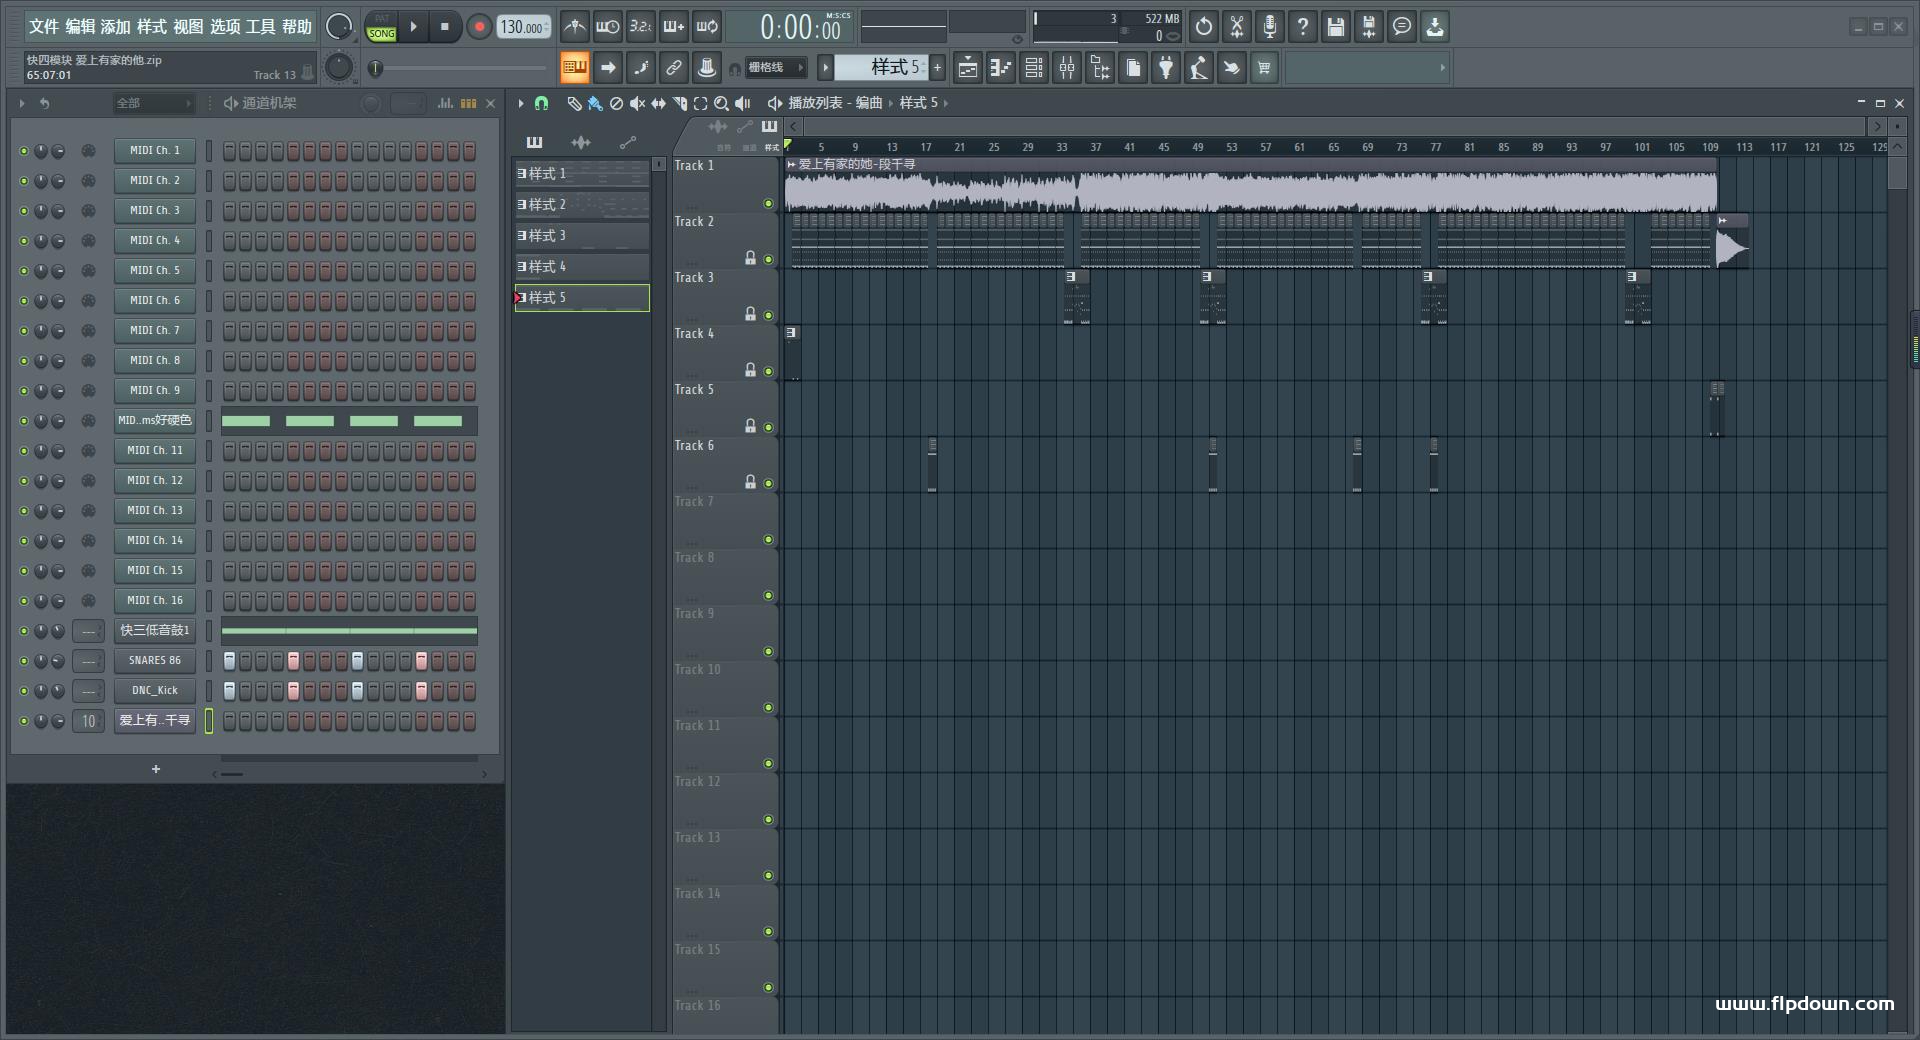
Task: Open the mixer view icon
Action: tap(1067, 68)
